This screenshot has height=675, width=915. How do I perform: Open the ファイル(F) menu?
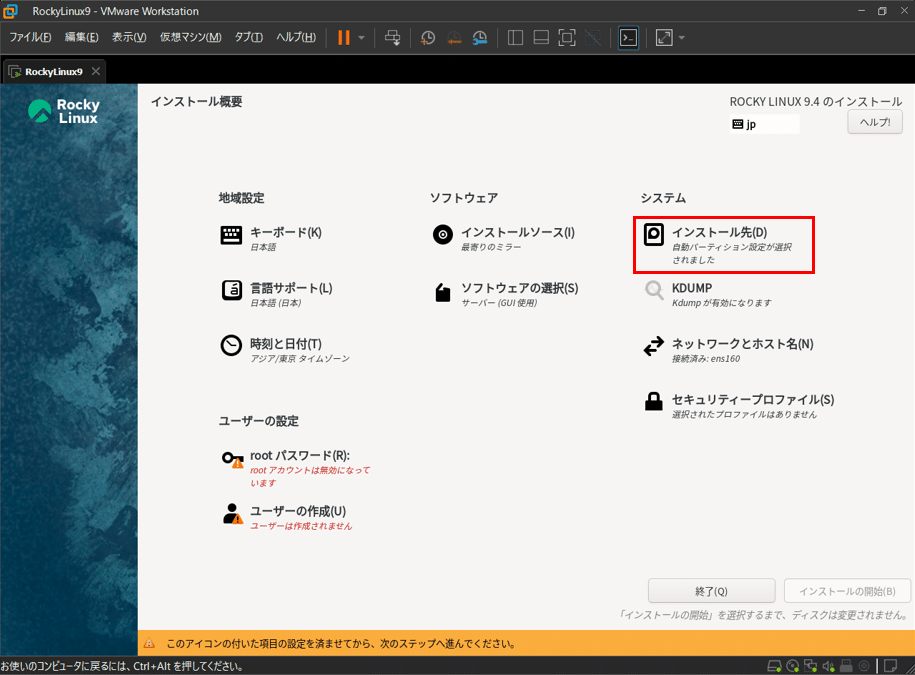coord(30,37)
